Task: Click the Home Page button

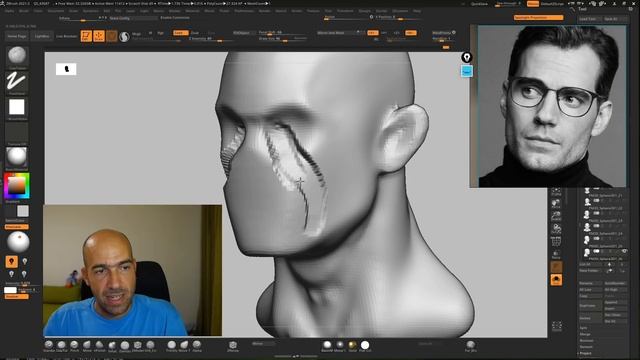Action: (x=16, y=36)
